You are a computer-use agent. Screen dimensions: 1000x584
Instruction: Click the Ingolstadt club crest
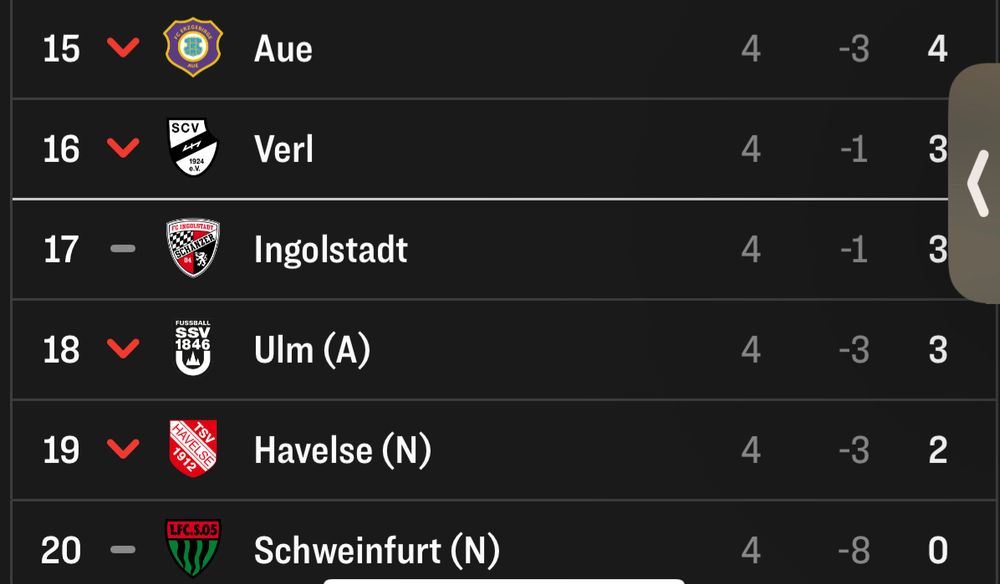192,248
